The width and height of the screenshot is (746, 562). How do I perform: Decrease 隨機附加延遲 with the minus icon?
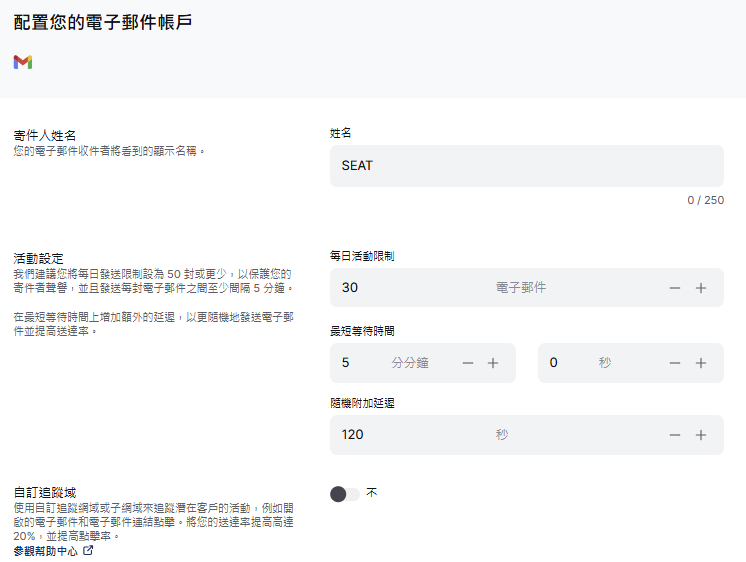pyautogui.click(x=675, y=435)
